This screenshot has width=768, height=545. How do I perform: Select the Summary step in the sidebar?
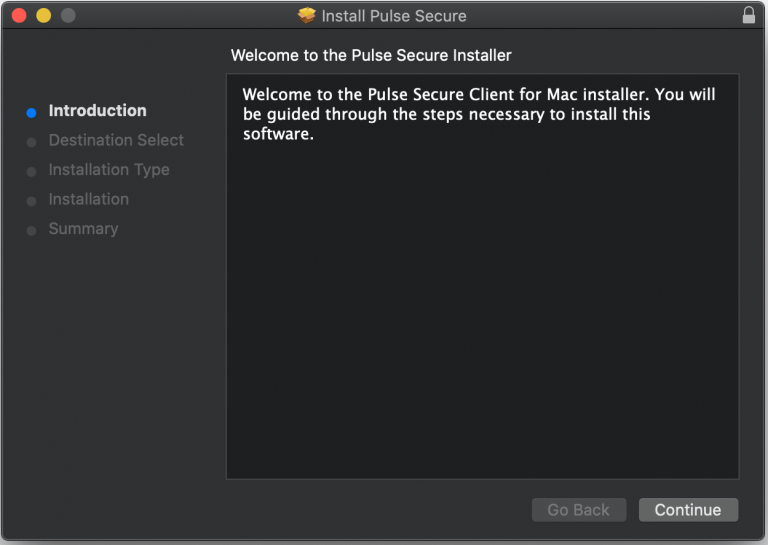click(x=83, y=229)
